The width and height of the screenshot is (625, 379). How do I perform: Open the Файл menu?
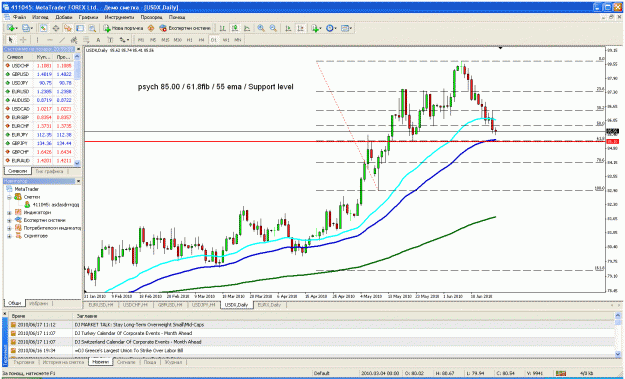coord(19,17)
